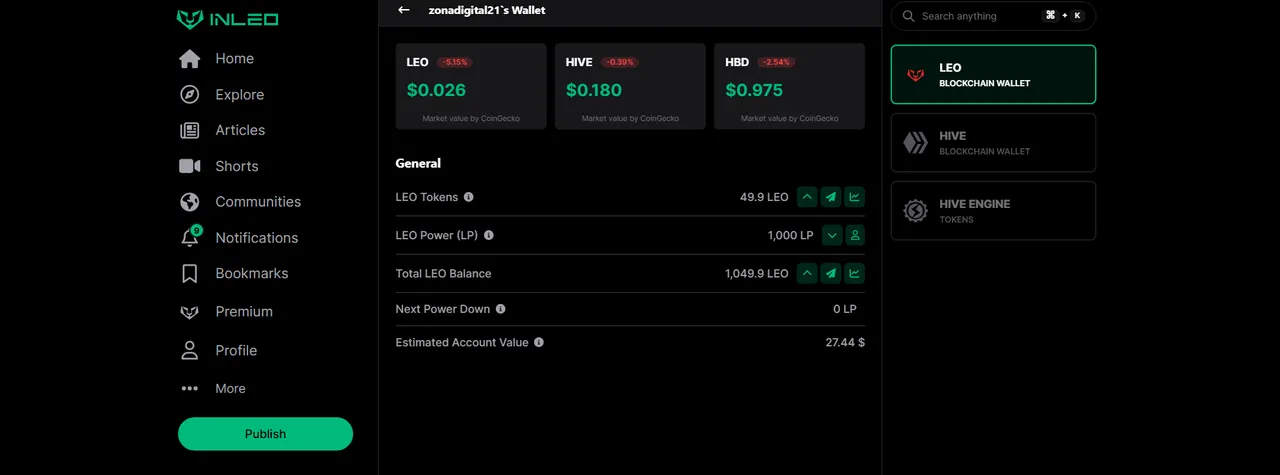The height and width of the screenshot is (475, 1280).
Task: Click the Communities sidebar link
Action: 258,202
